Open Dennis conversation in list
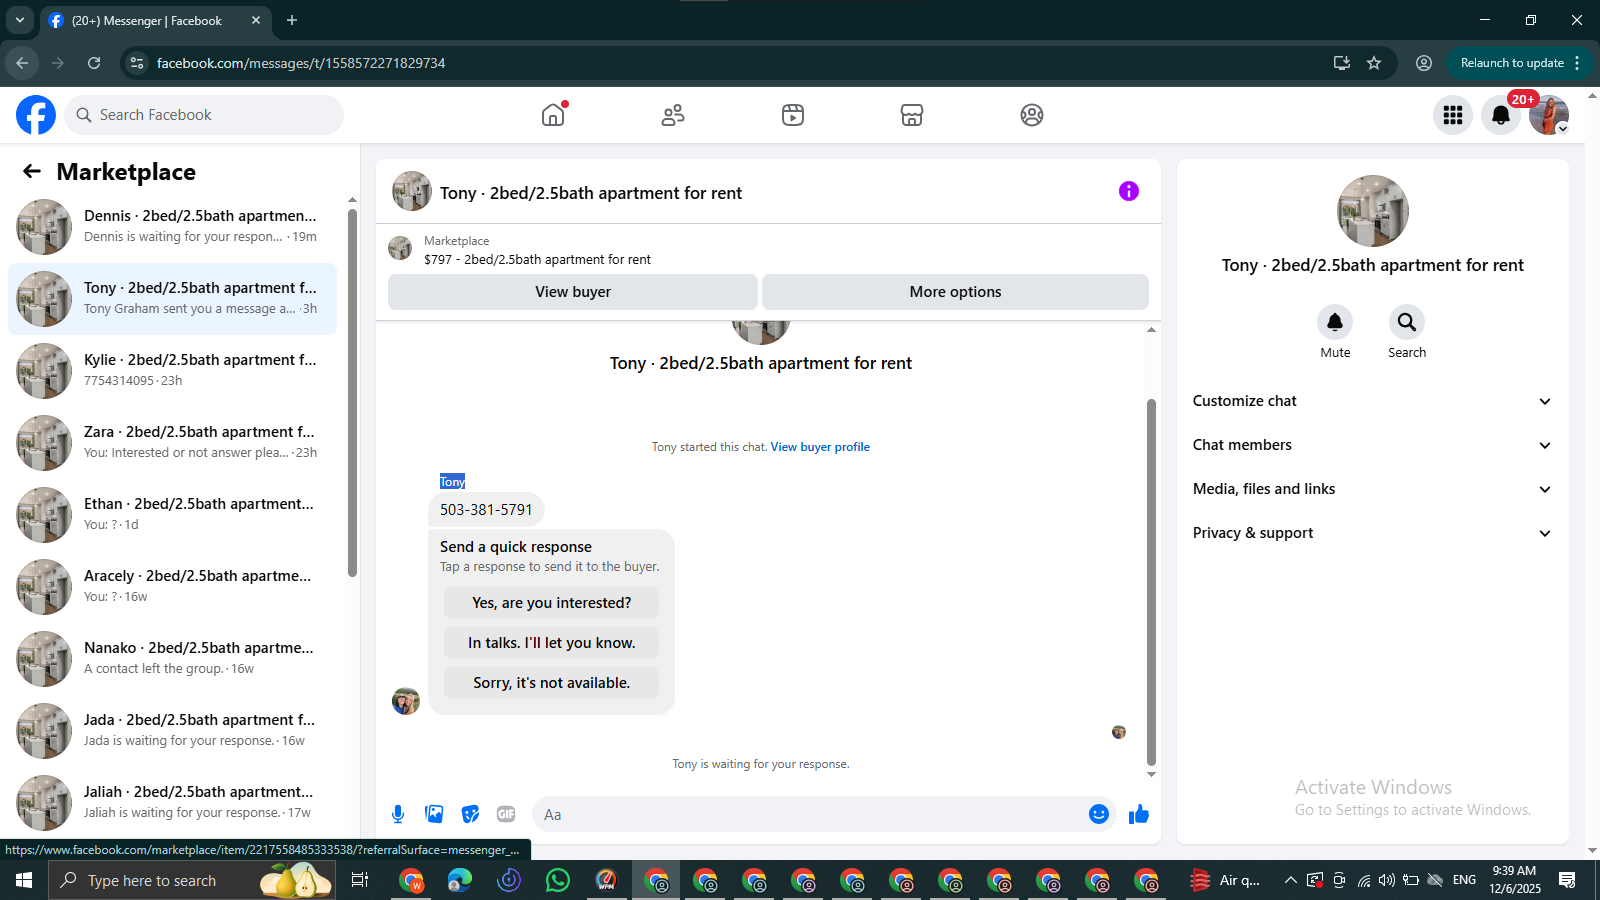The height and width of the screenshot is (900, 1600). point(172,227)
